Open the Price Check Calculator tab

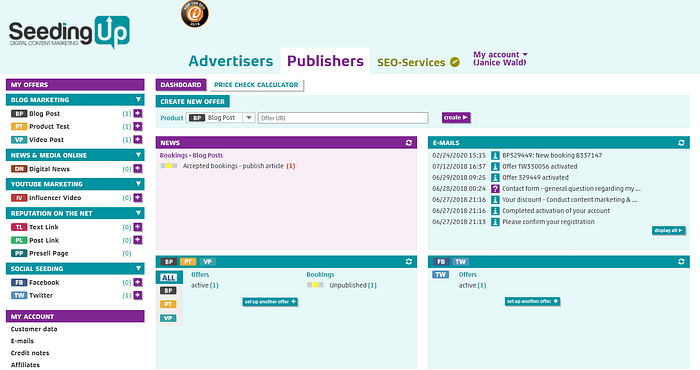click(256, 85)
